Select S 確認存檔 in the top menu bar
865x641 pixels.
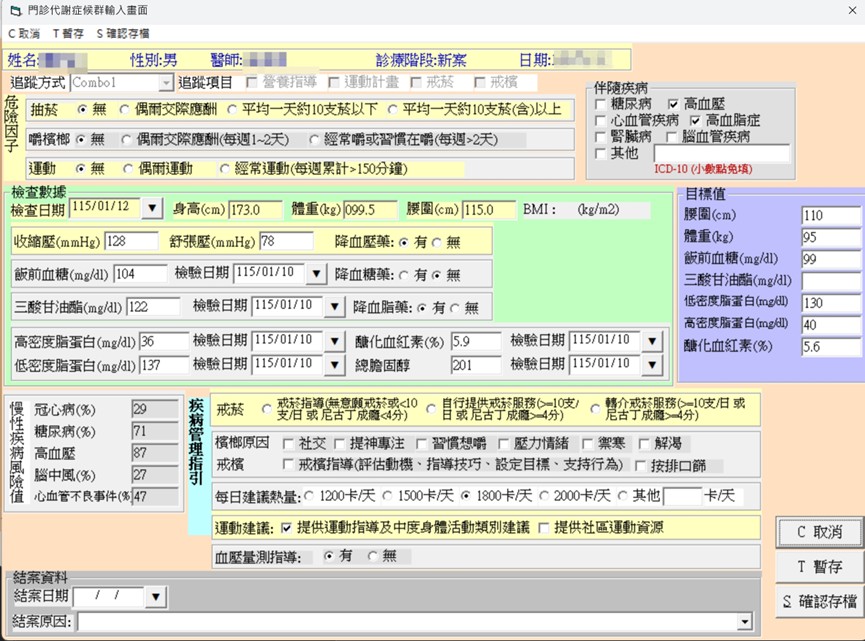tap(122, 33)
